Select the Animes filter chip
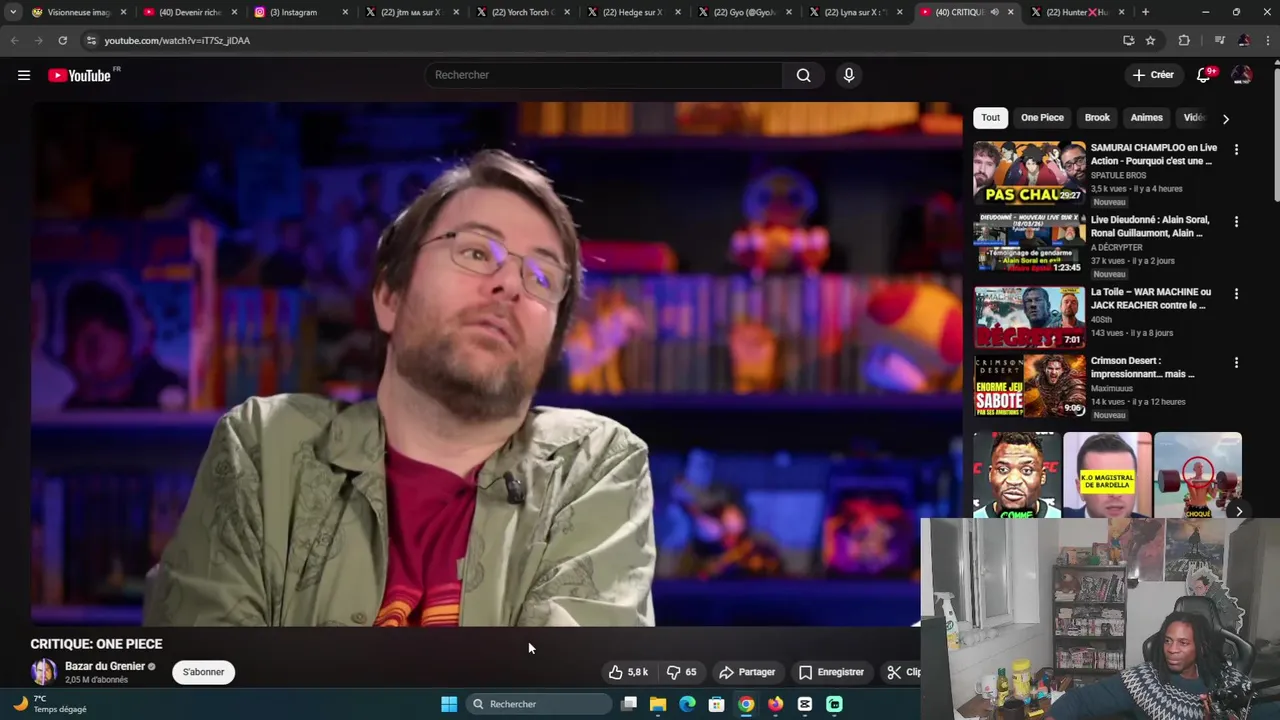Screen dimensions: 1280x720 click(1146, 118)
